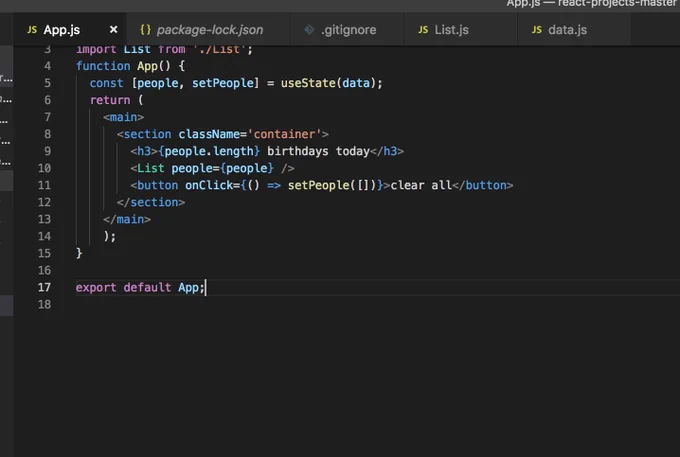This screenshot has width=680, height=457.
Task: Click the diamond icon on .gitignore tab
Action: [x=309, y=29]
